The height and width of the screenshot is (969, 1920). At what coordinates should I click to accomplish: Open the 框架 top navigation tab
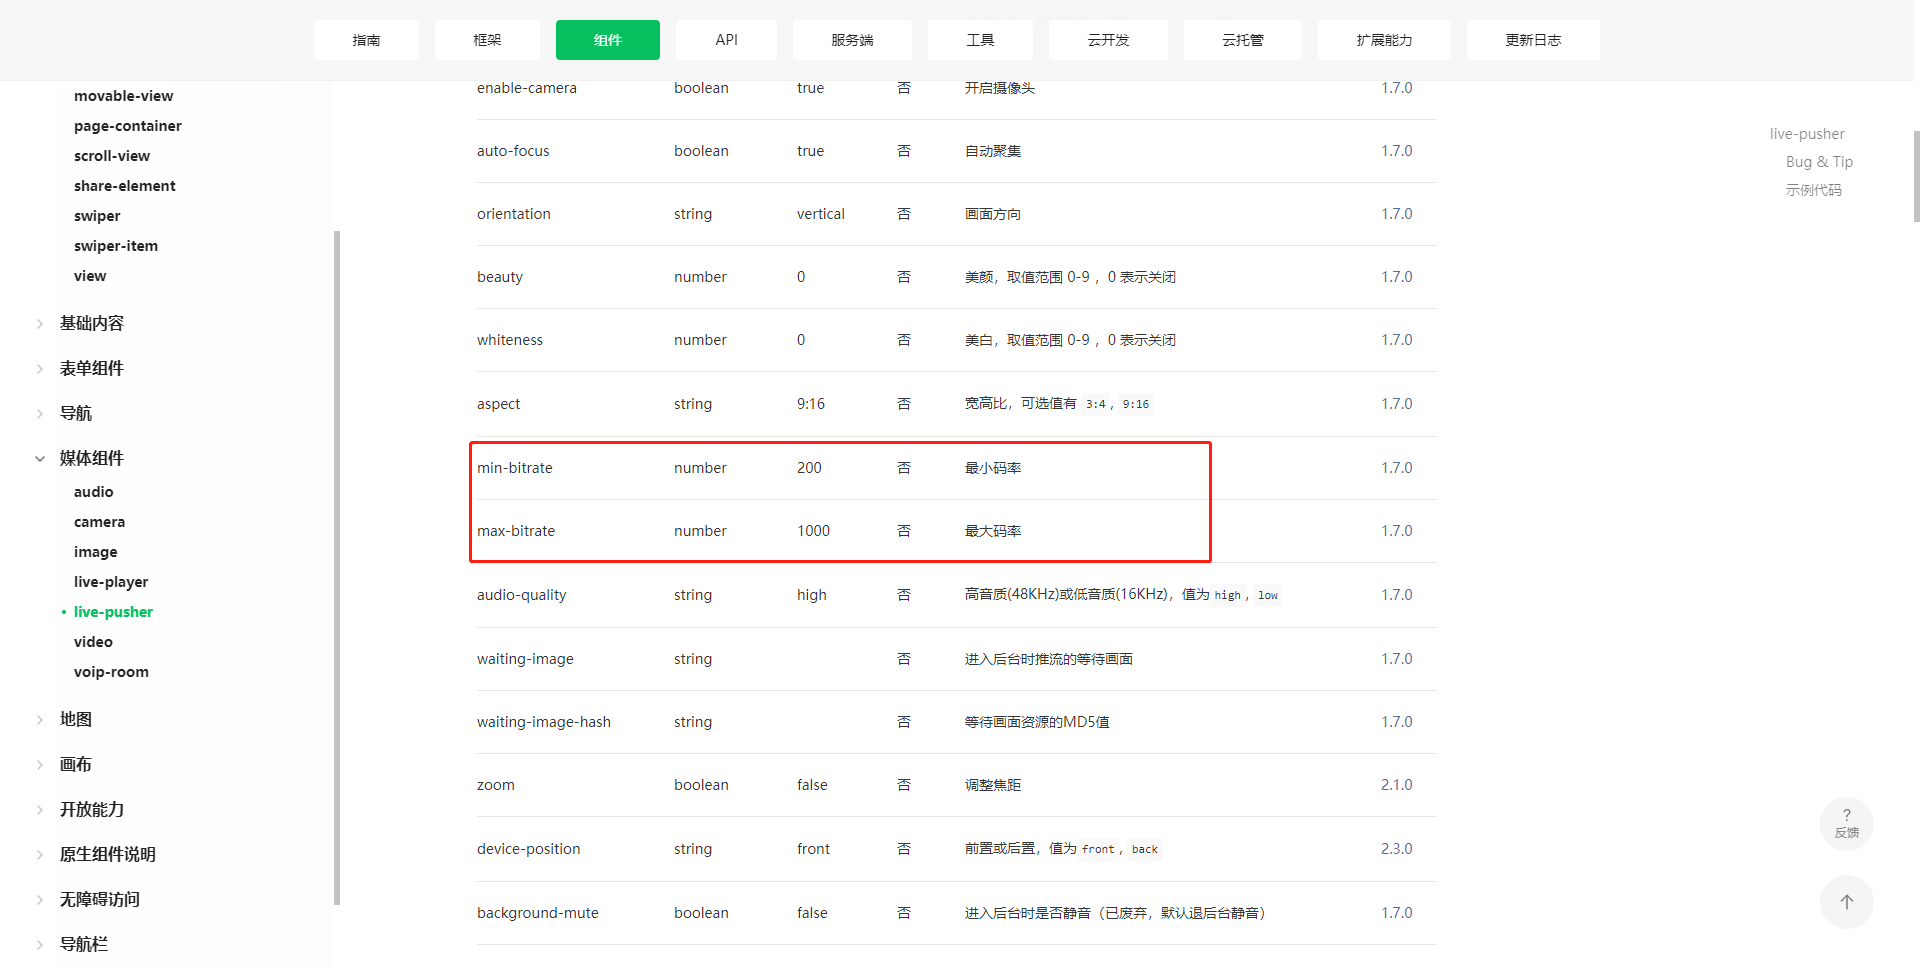click(487, 40)
